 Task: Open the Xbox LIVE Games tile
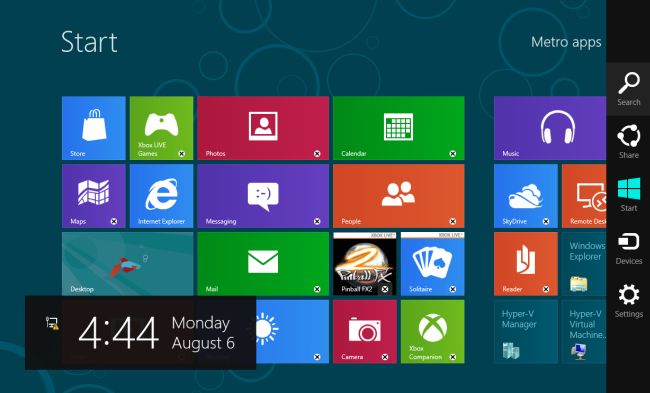click(161, 128)
